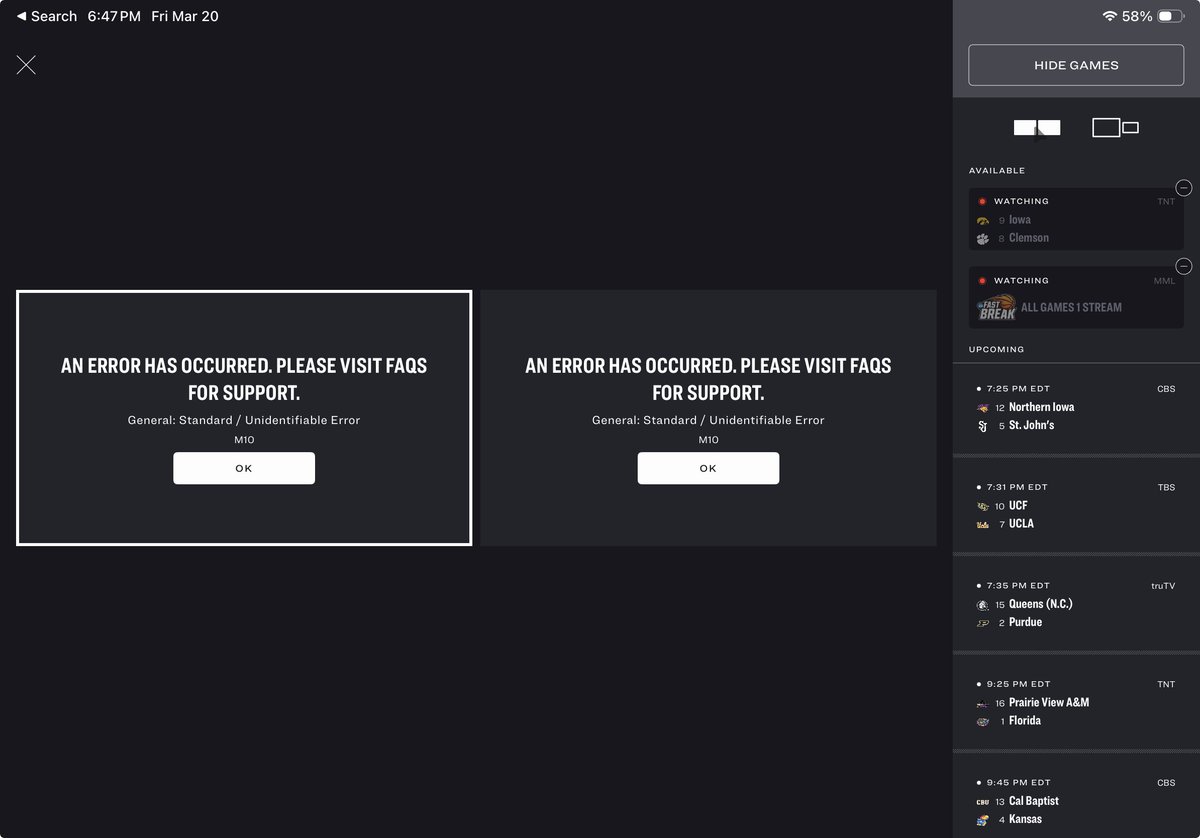Tap the 6:47 PM clock in status bar
This screenshot has height=838, width=1200.
point(114,16)
